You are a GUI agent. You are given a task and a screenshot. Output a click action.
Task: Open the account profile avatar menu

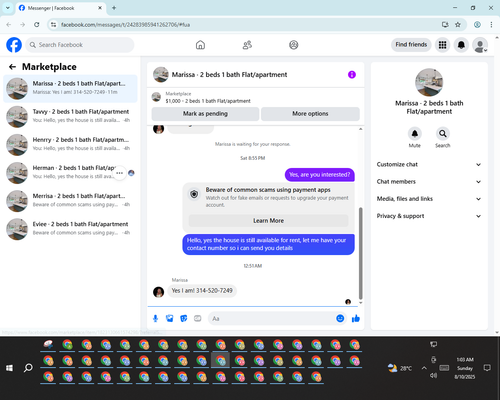pos(480,45)
